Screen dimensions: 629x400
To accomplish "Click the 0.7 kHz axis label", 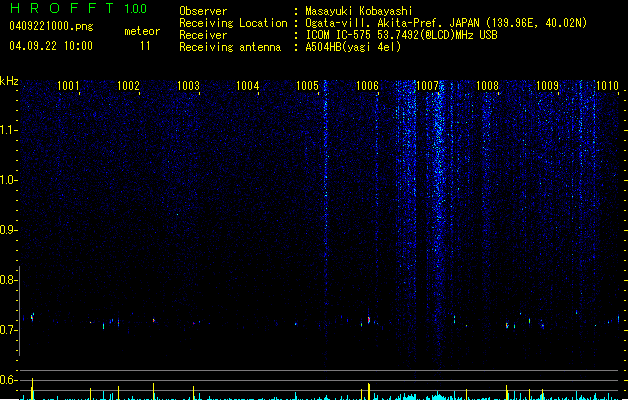I will [9, 330].
